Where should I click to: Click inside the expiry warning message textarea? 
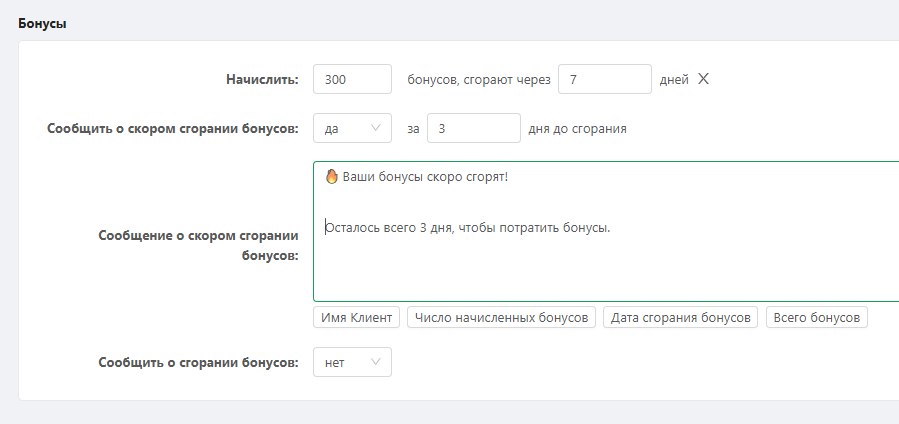coord(606,231)
